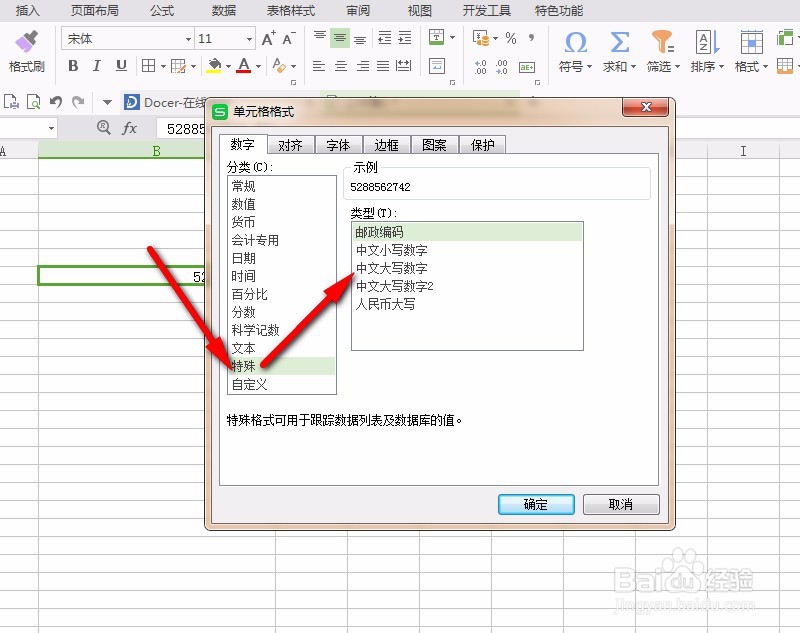The image size is (800, 633).
Task: Click 取消 to dismiss the dialog
Action: coord(622,504)
